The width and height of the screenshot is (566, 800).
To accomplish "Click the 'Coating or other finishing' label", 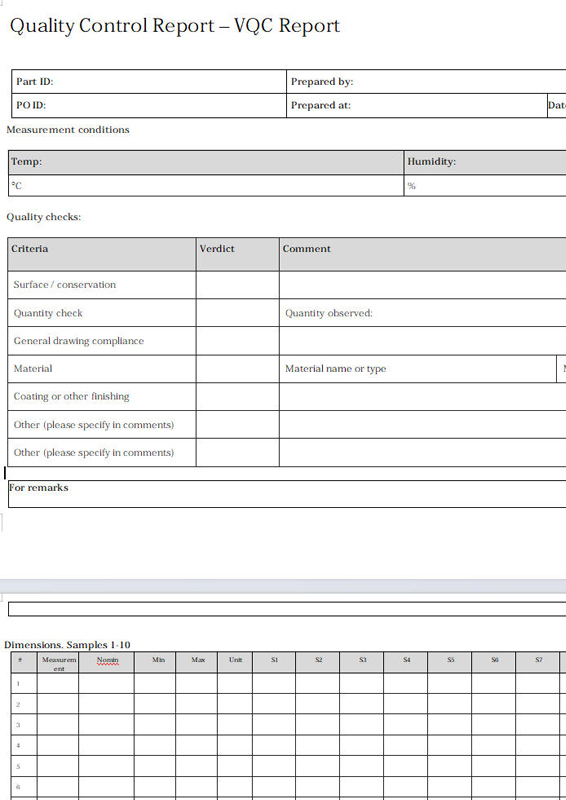I will pos(71,396).
